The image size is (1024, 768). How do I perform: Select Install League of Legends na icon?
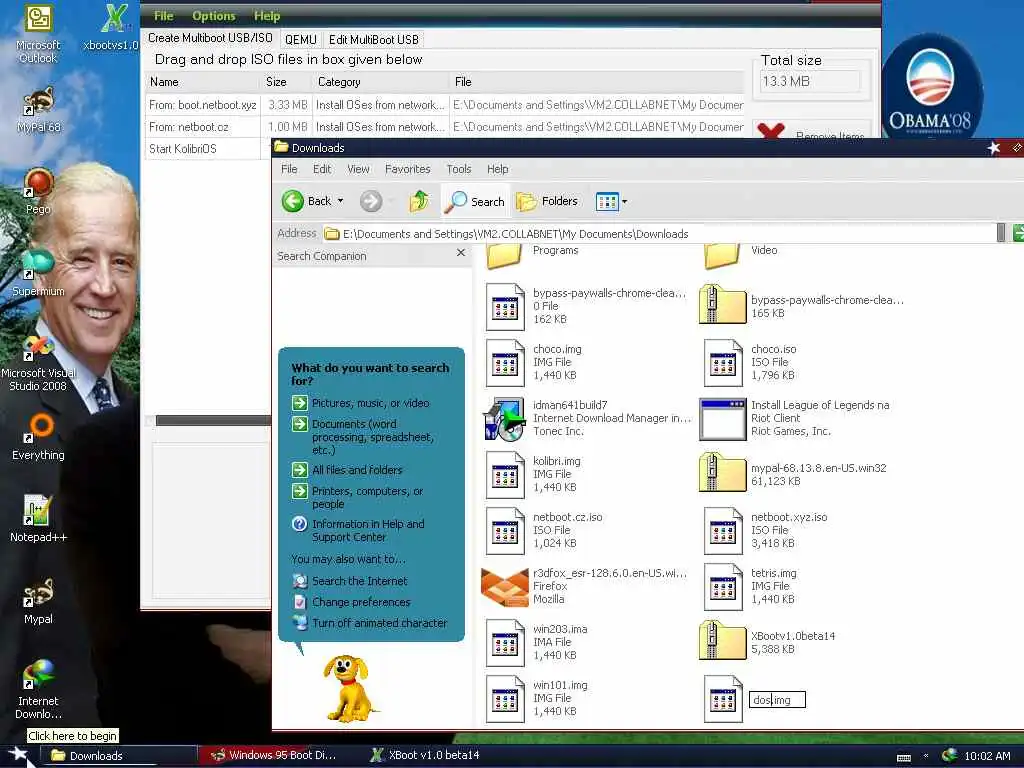[x=722, y=419]
